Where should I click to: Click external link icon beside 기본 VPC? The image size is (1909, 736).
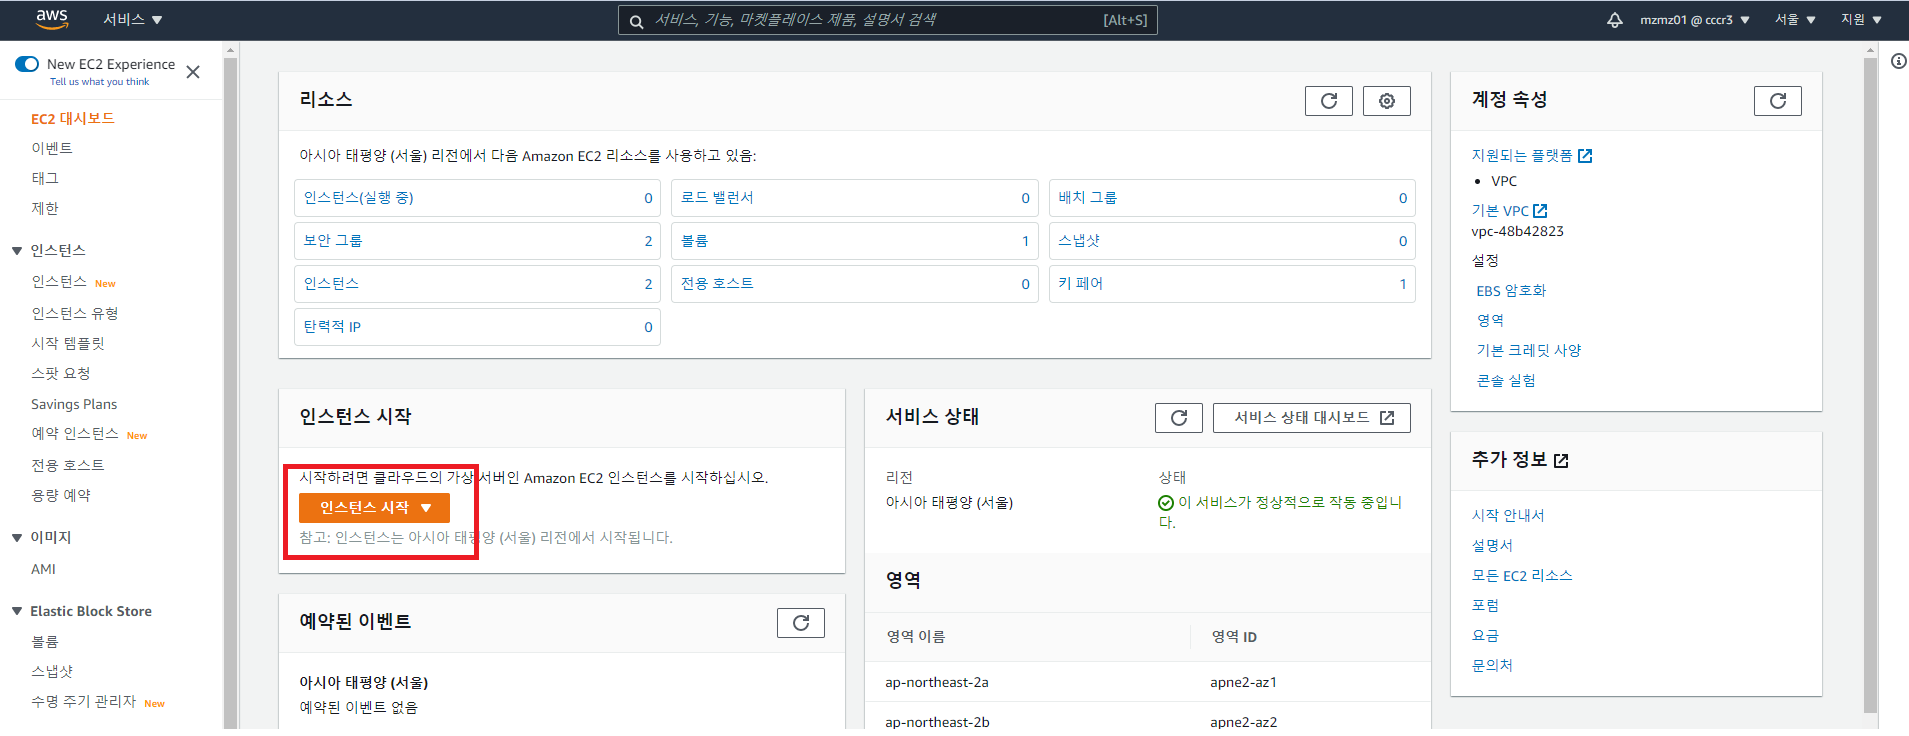(x=1540, y=211)
